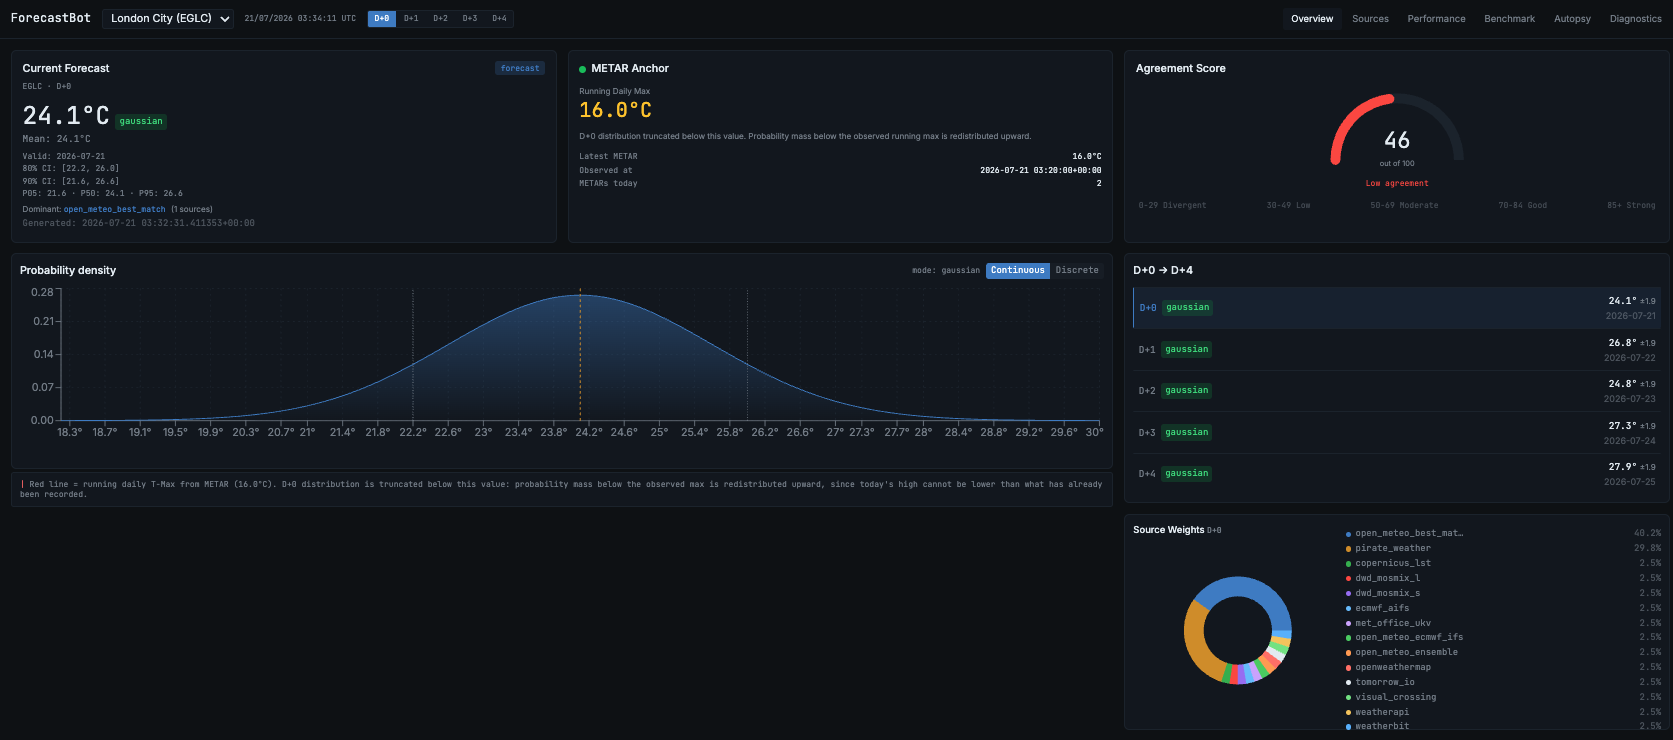The width and height of the screenshot is (1673, 740).
Task: Click the open_meteo_best_match dominant source link
Action: coord(114,209)
